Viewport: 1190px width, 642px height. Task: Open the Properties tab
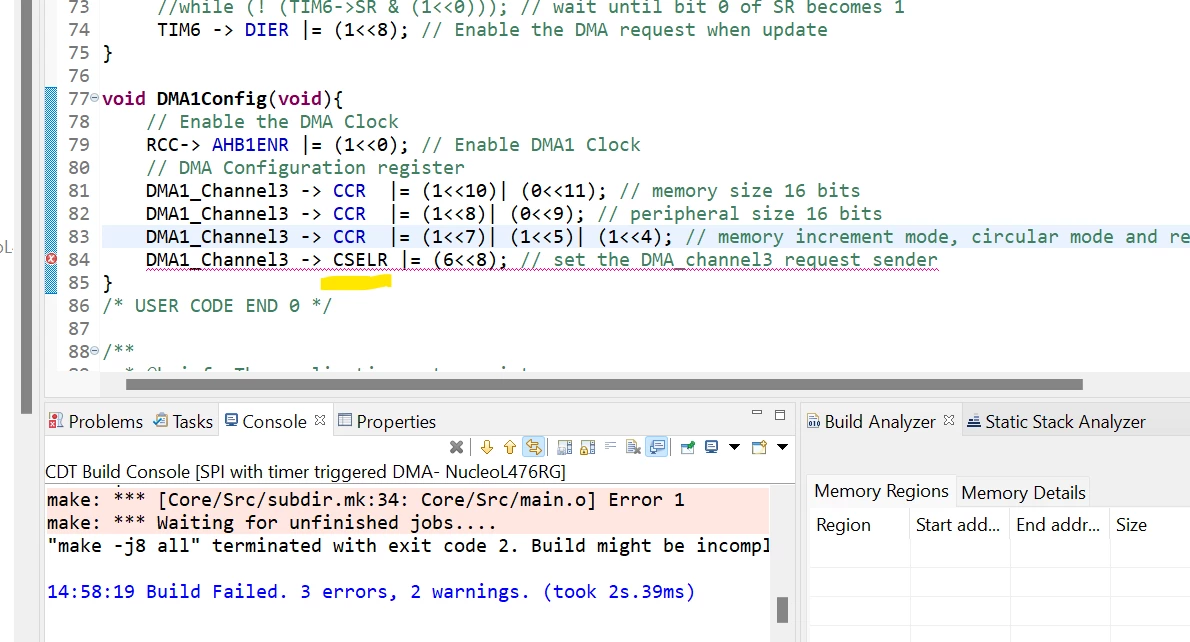point(387,421)
